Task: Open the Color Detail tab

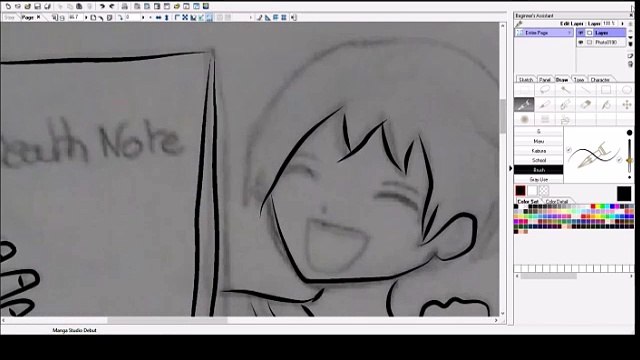Action: [557, 202]
